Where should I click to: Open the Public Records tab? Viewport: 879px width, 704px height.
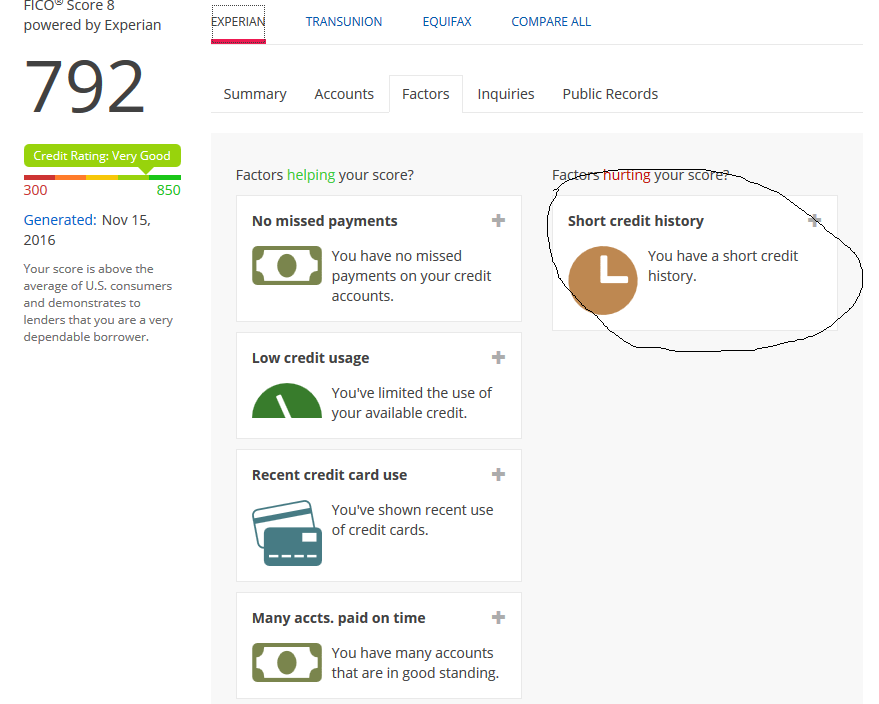coord(610,94)
